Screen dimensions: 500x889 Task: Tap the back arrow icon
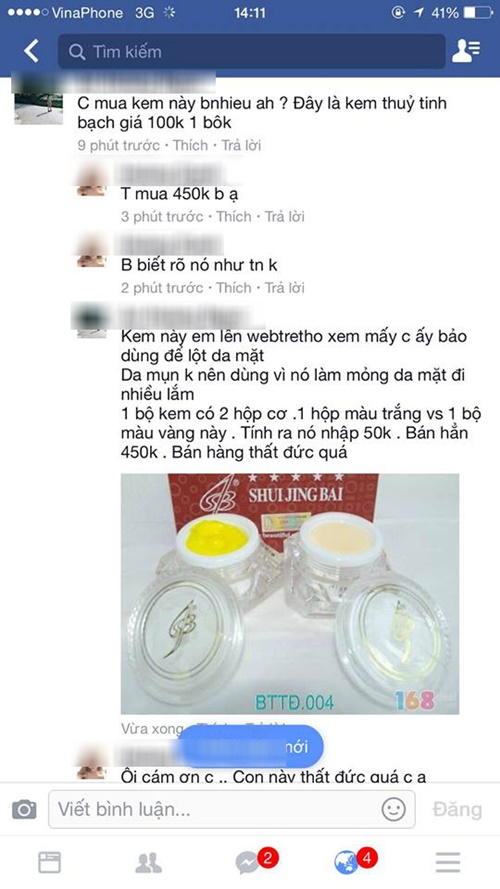(x=31, y=52)
